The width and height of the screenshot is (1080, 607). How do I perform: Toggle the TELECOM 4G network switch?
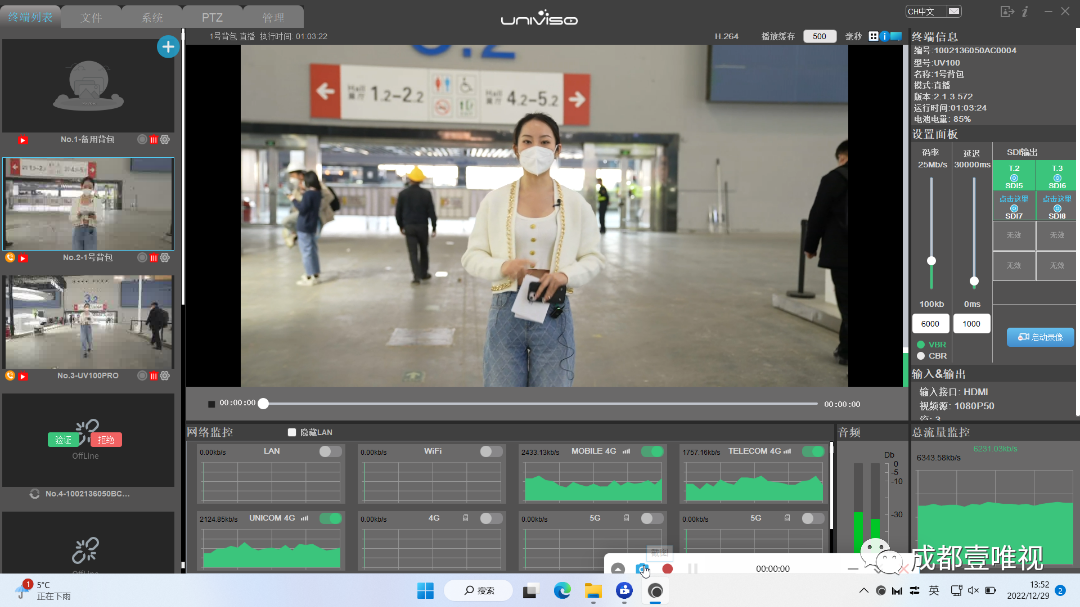click(x=813, y=451)
